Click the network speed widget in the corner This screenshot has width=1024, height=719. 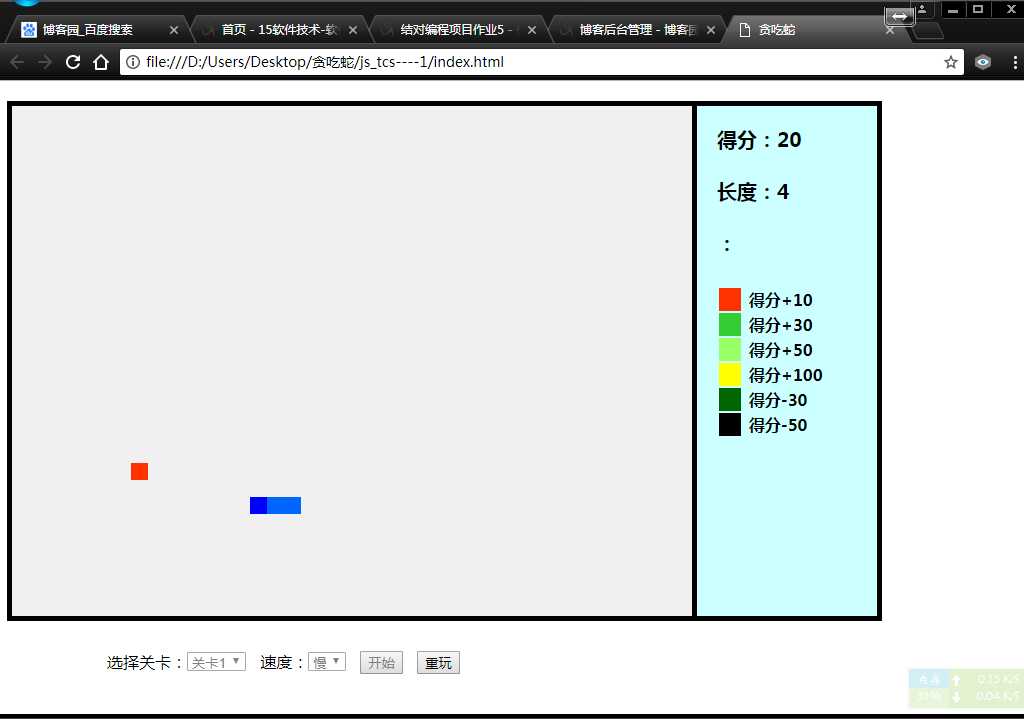coord(965,688)
